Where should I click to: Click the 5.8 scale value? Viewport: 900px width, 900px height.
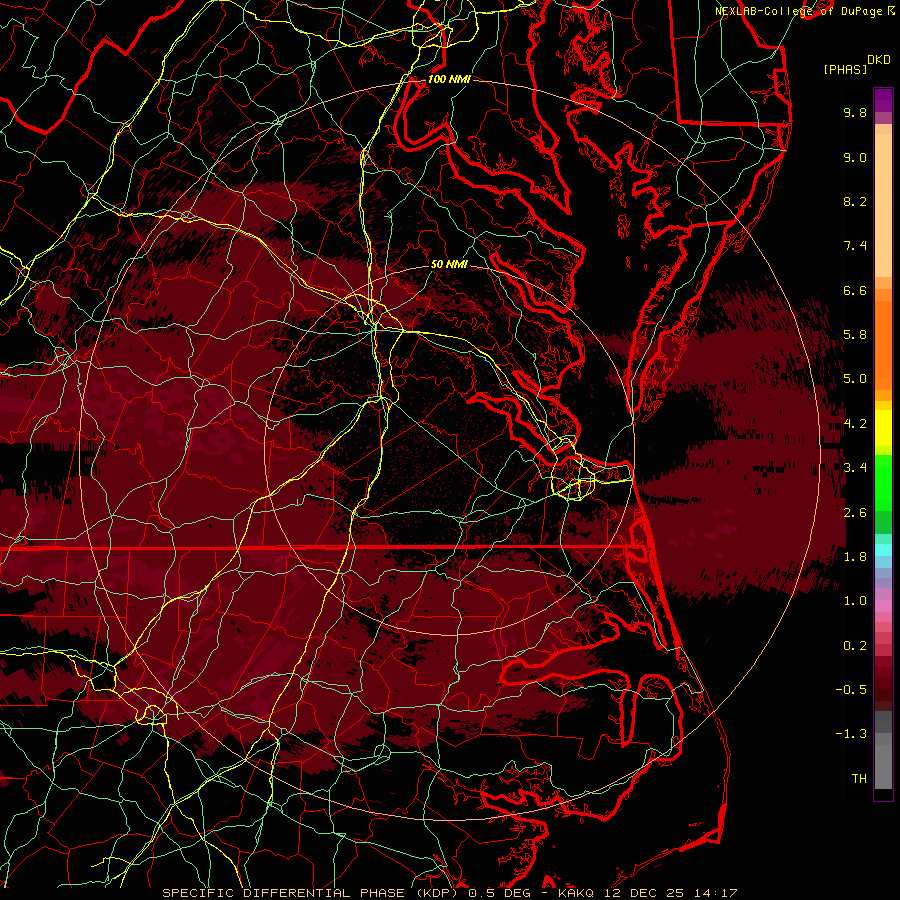pyautogui.click(x=855, y=335)
